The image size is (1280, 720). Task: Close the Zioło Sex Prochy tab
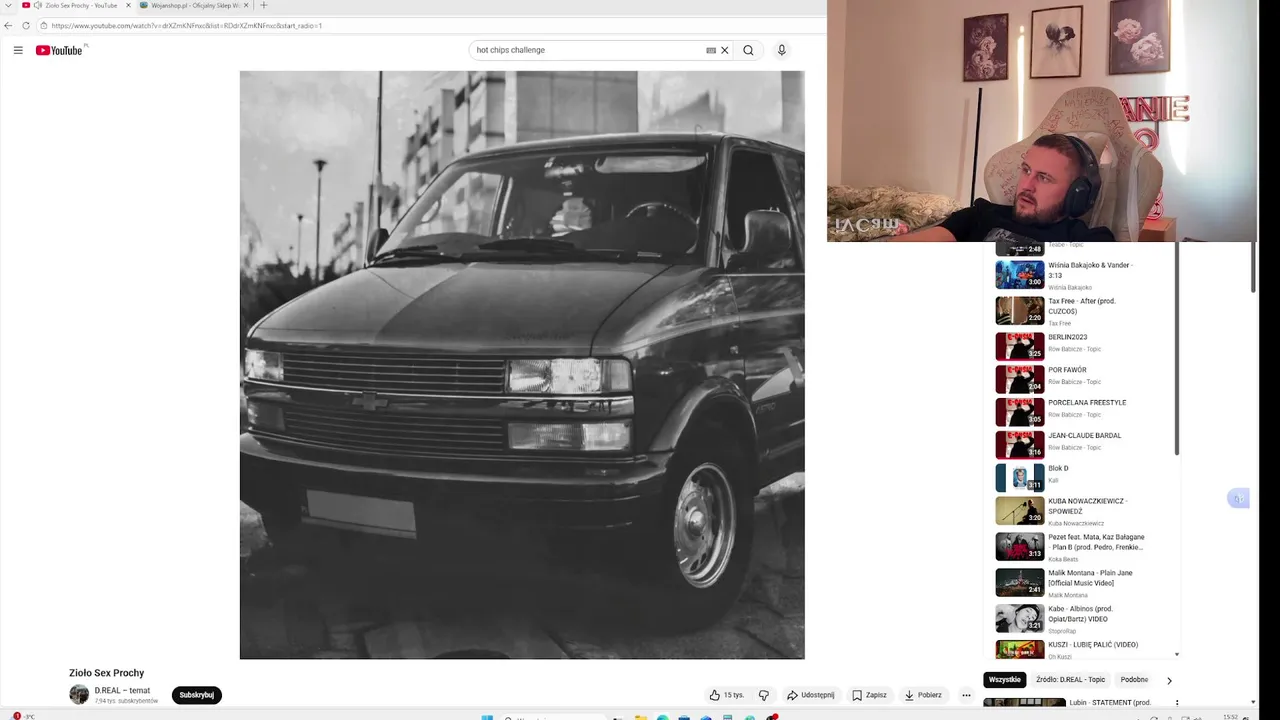pyautogui.click(x=128, y=5)
